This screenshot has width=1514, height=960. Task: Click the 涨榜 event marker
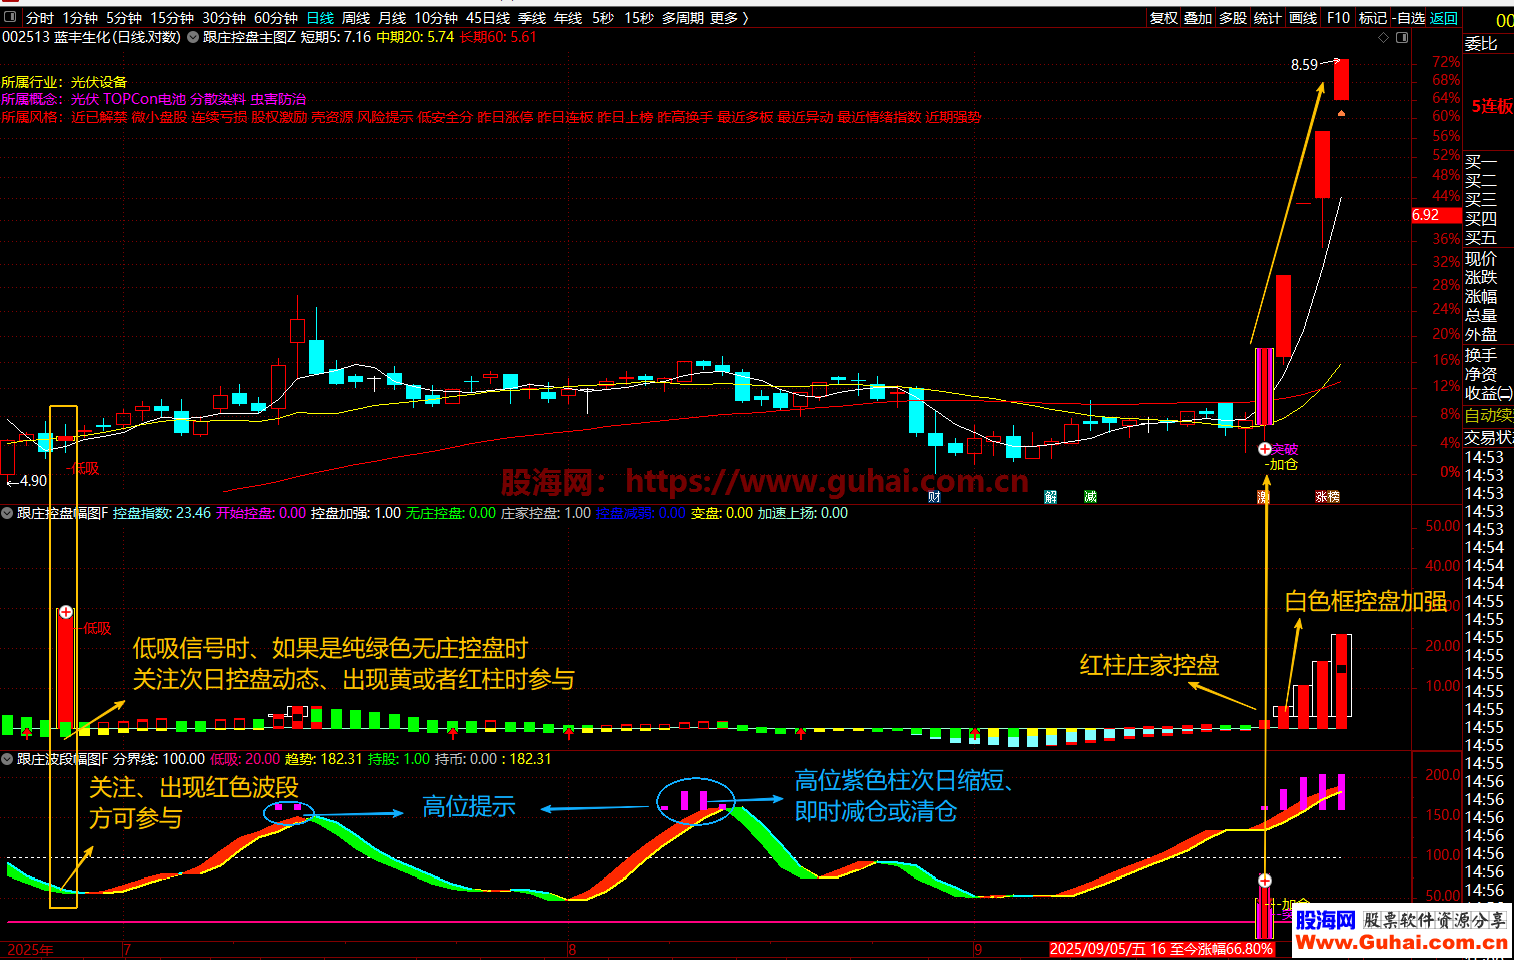click(1327, 497)
